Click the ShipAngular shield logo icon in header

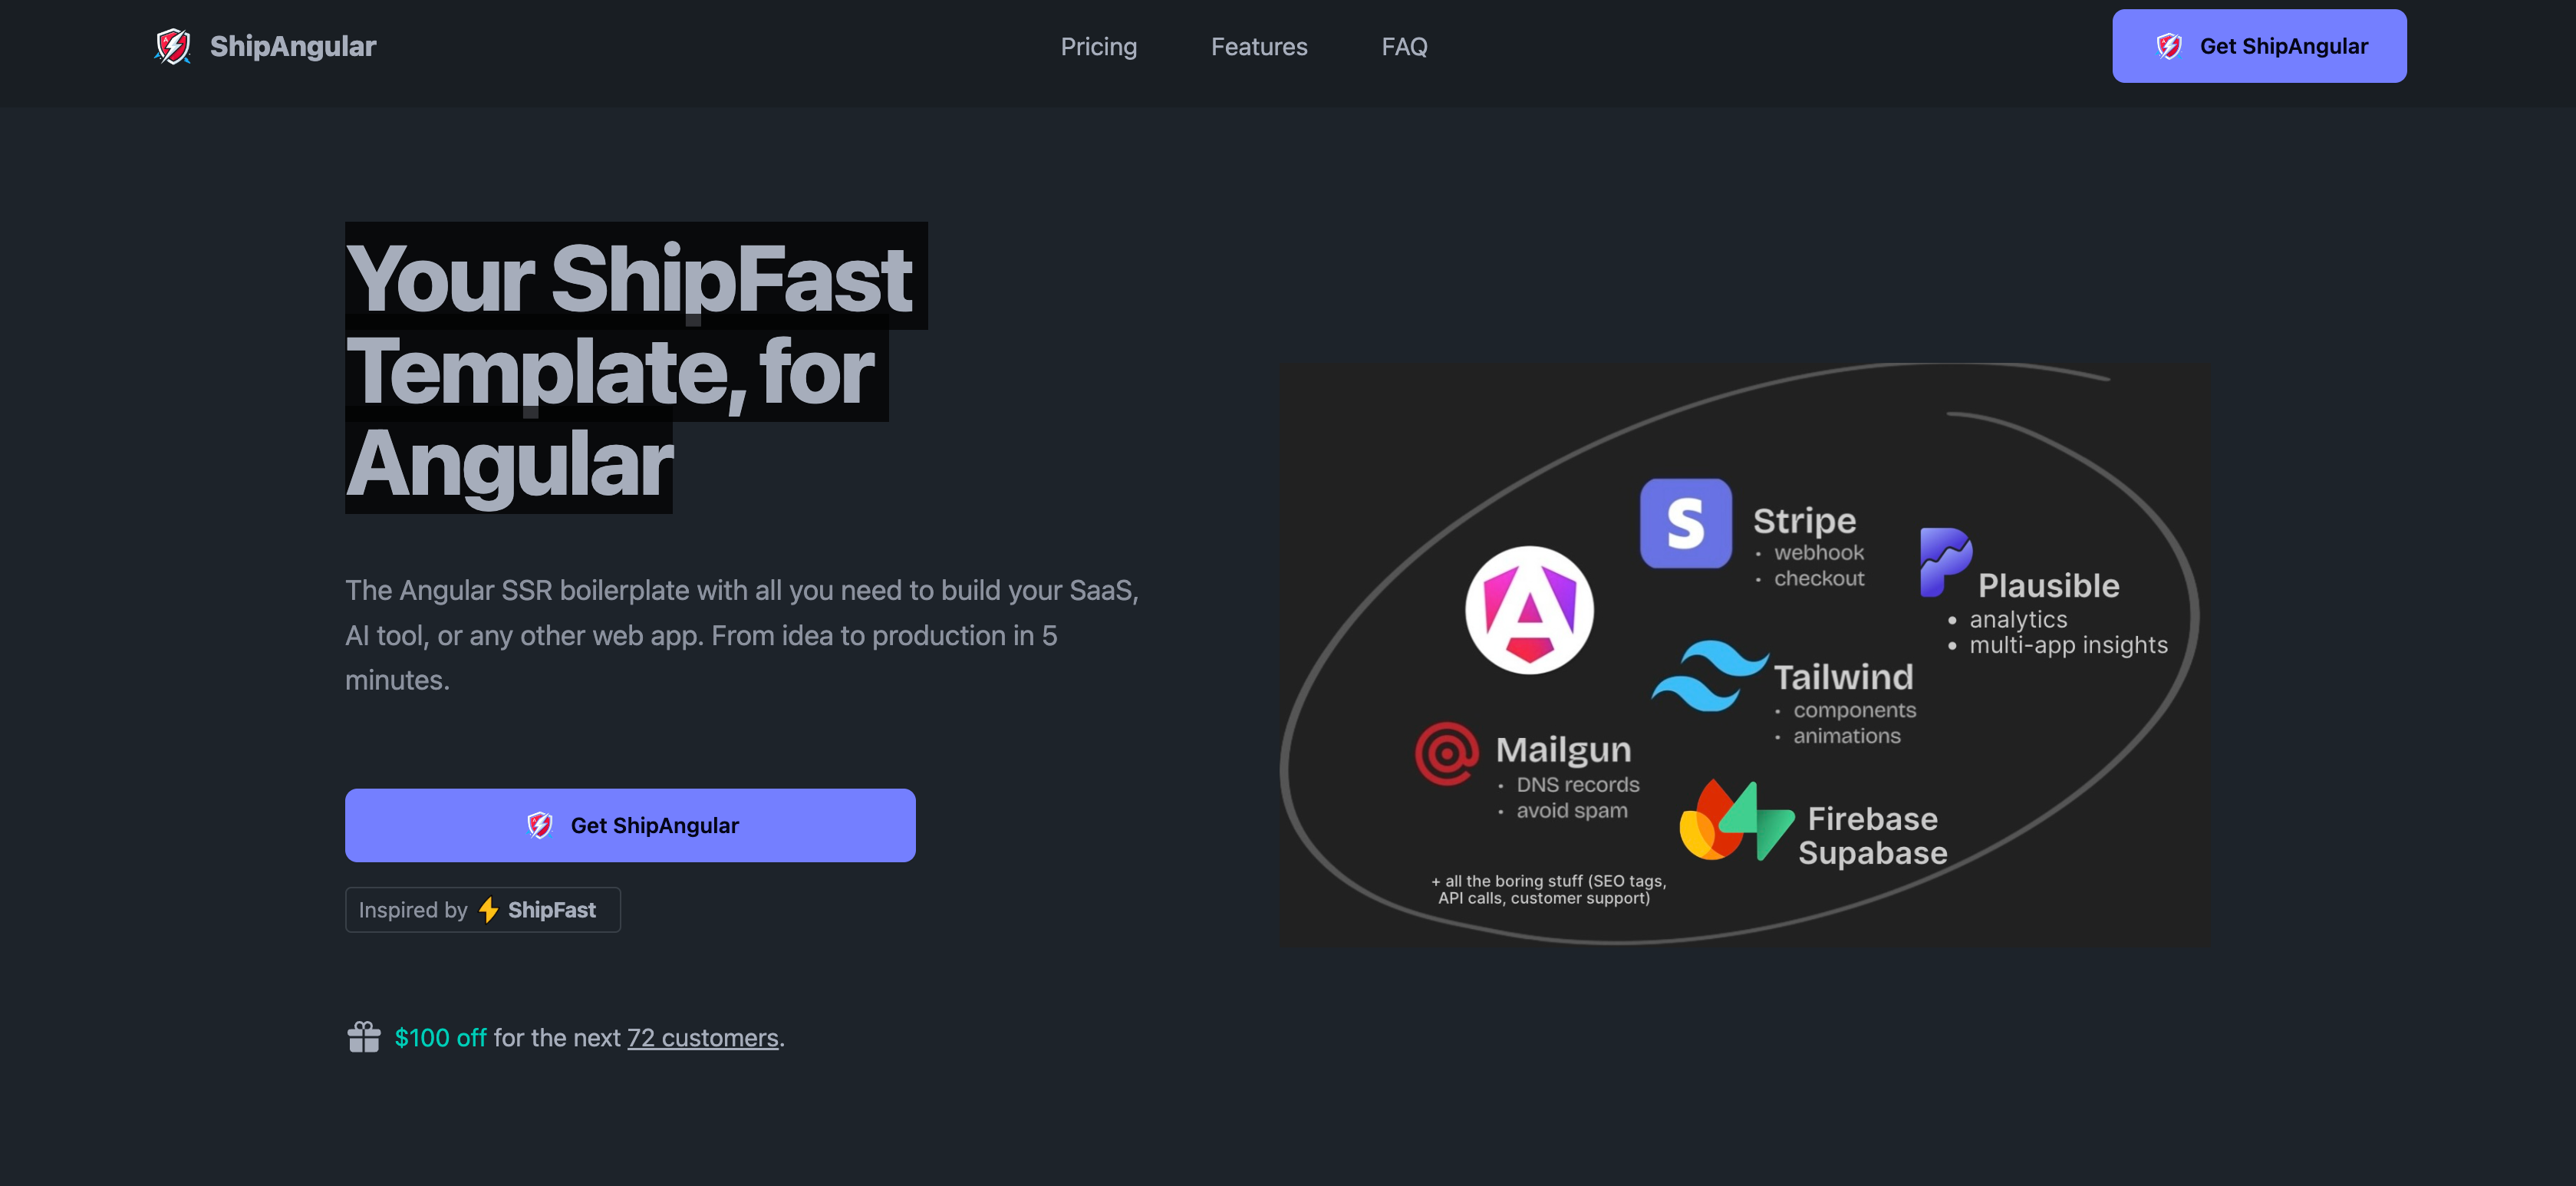(173, 46)
